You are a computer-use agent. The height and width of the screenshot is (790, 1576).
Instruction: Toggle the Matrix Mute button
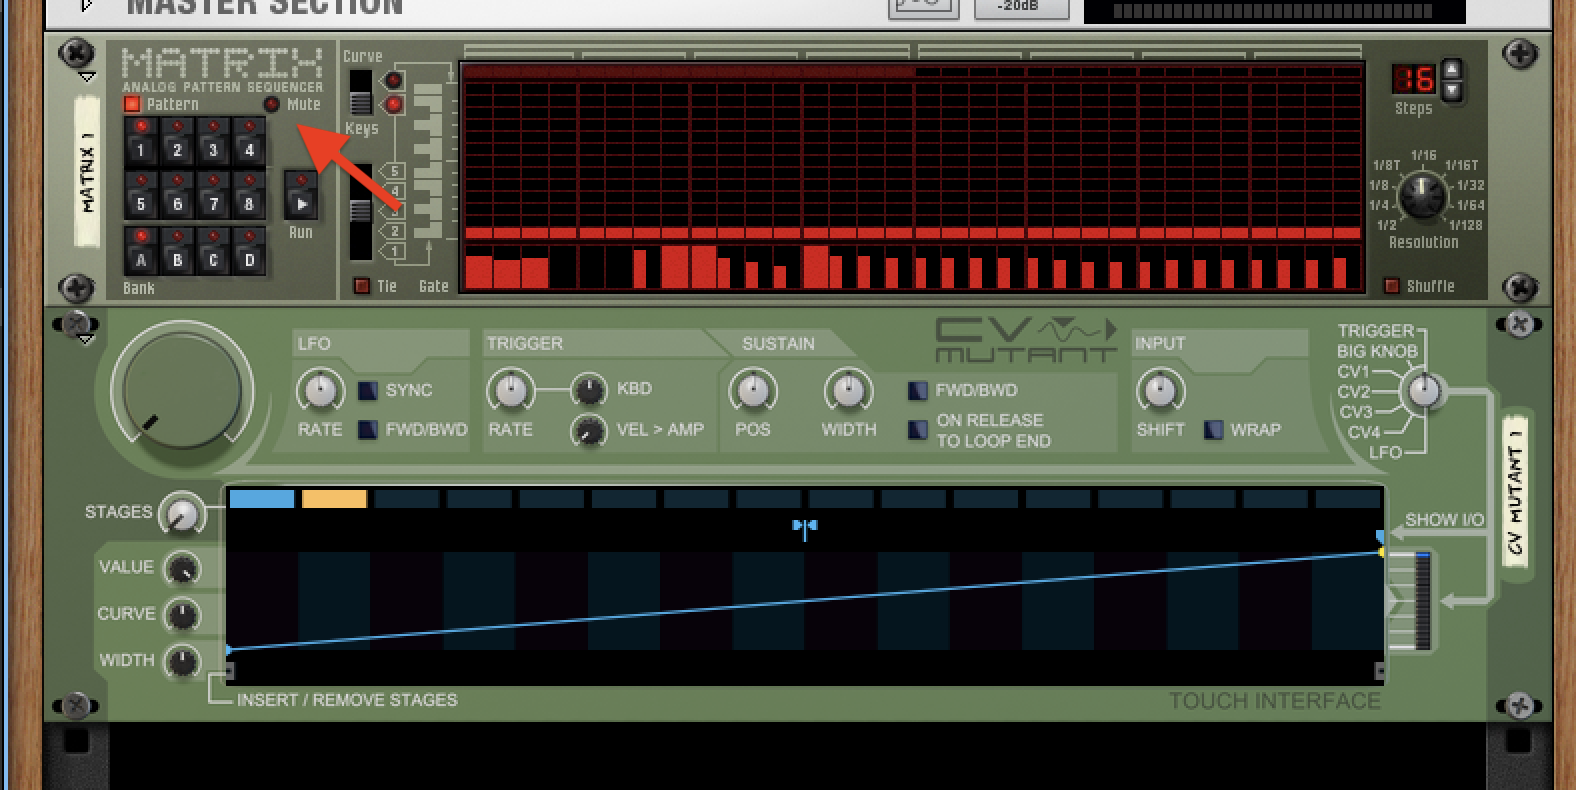271,104
